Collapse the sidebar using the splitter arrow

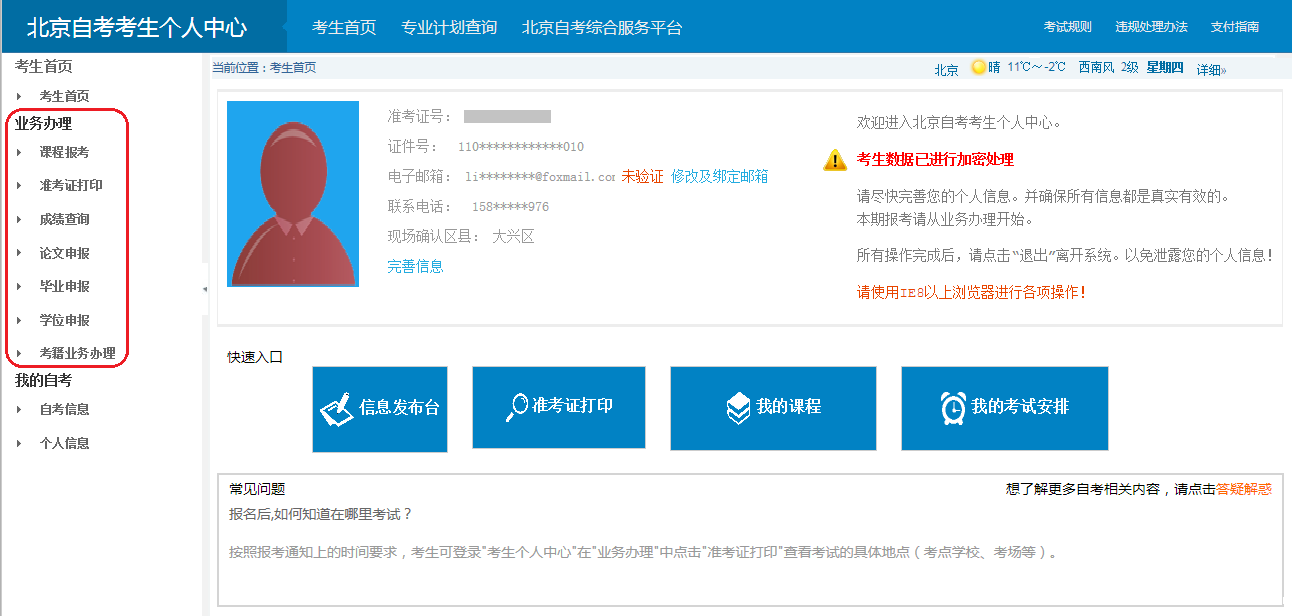click(205, 289)
